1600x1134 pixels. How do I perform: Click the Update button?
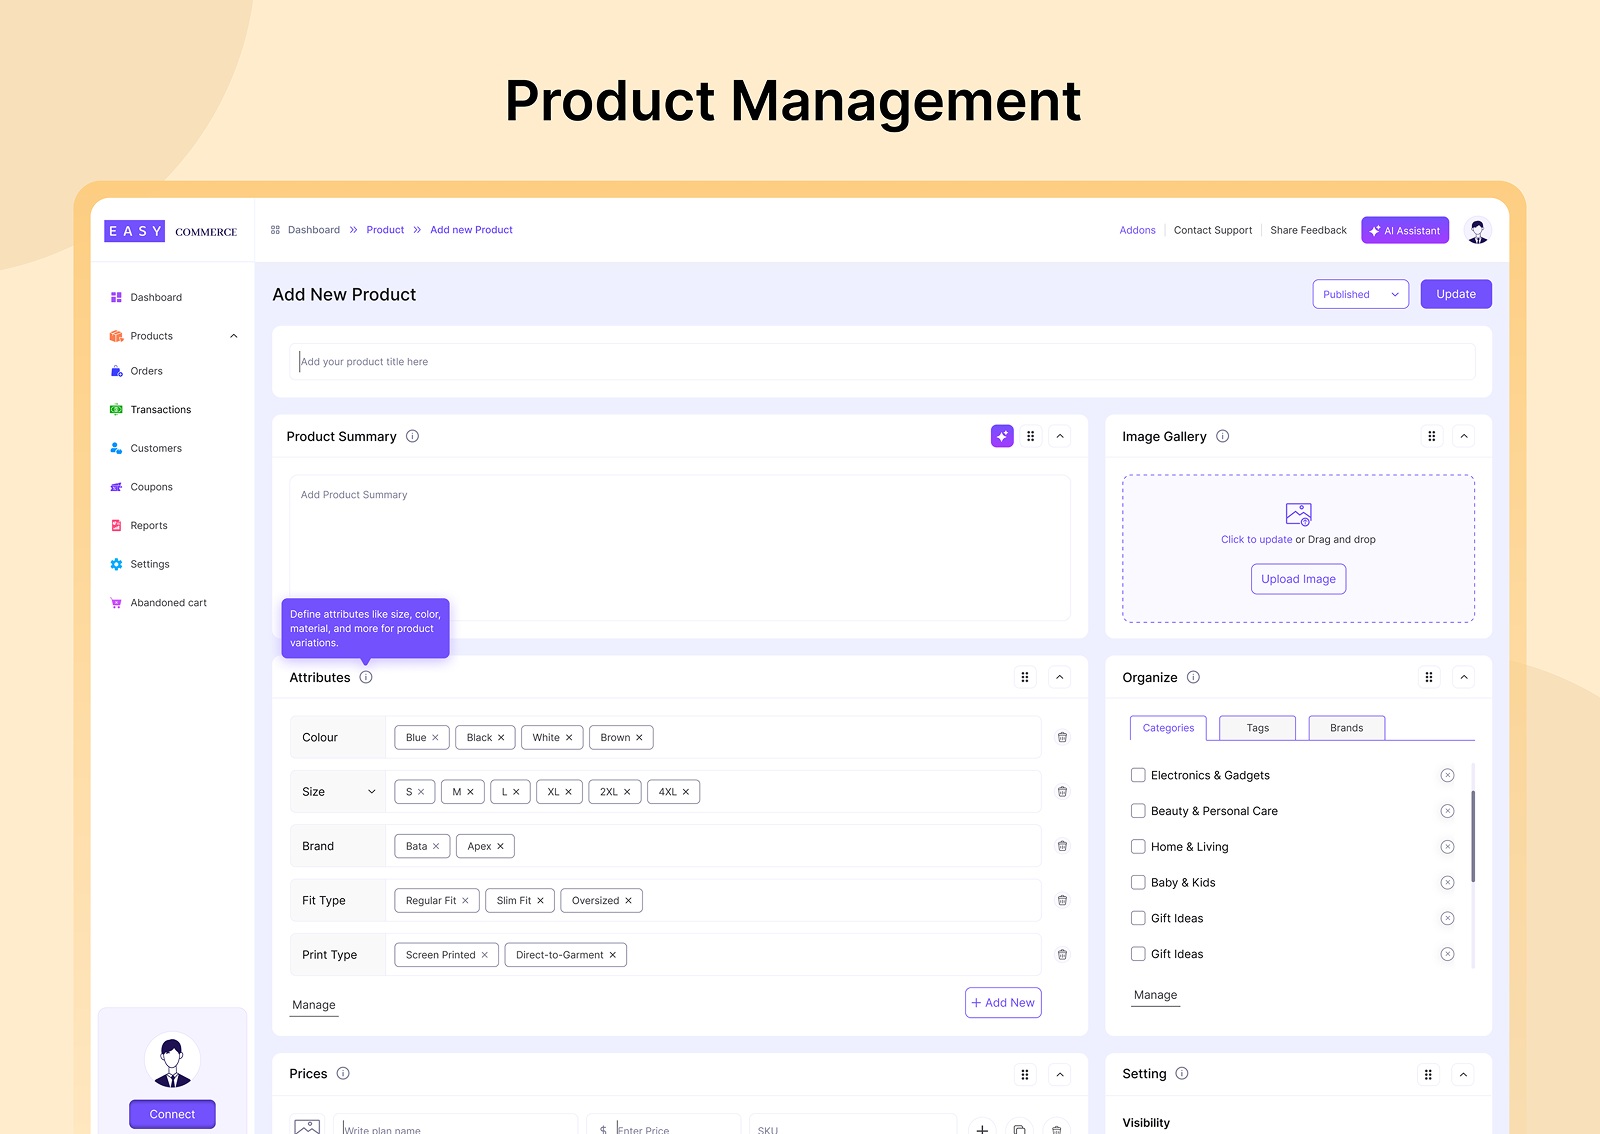1456,294
